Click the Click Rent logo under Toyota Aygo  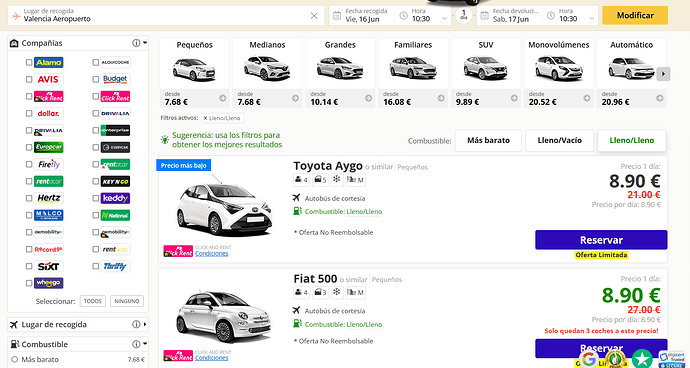click(x=178, y=251)
